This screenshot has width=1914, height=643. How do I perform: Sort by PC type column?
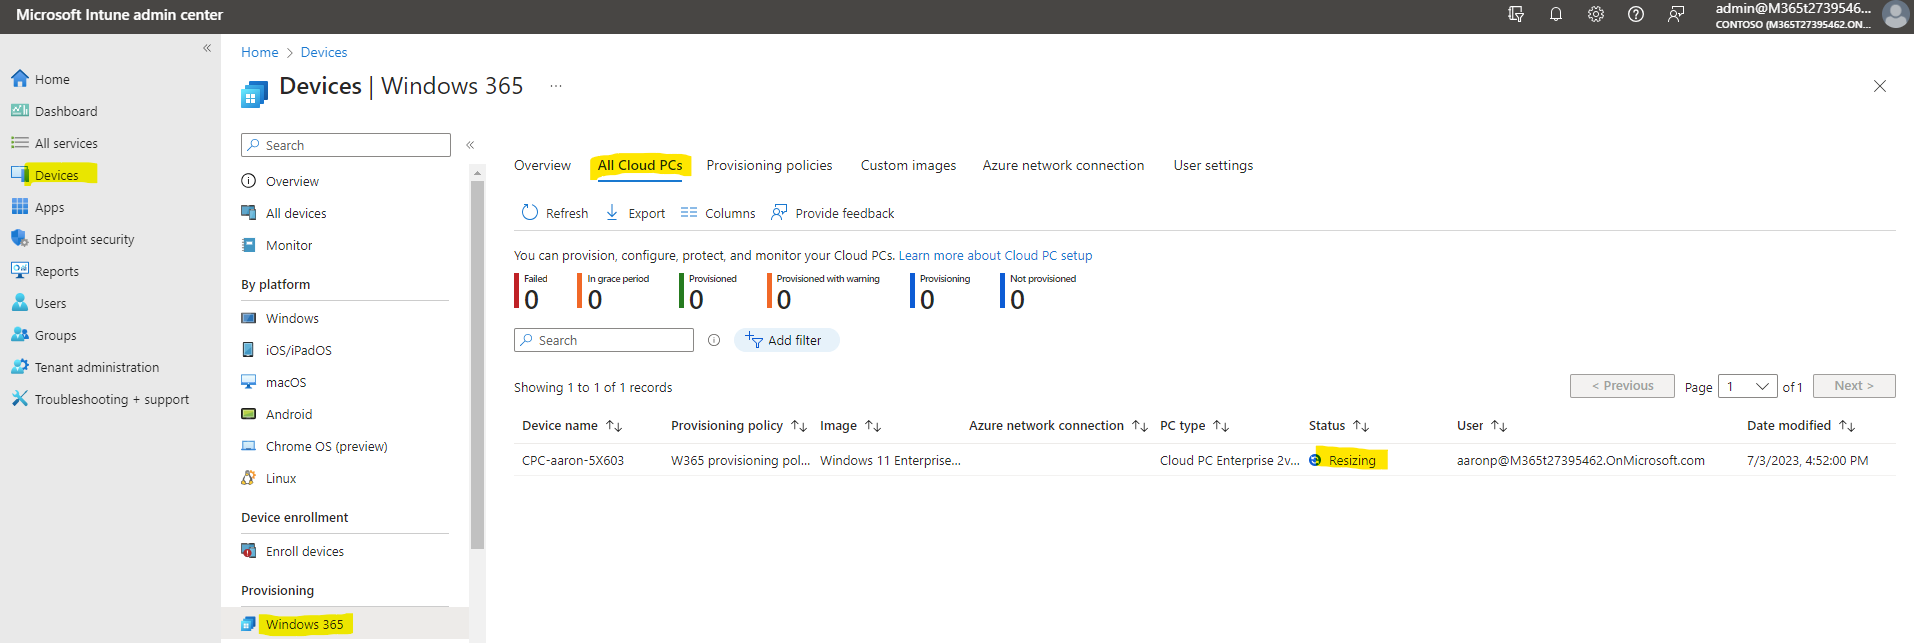point(1195,426)
